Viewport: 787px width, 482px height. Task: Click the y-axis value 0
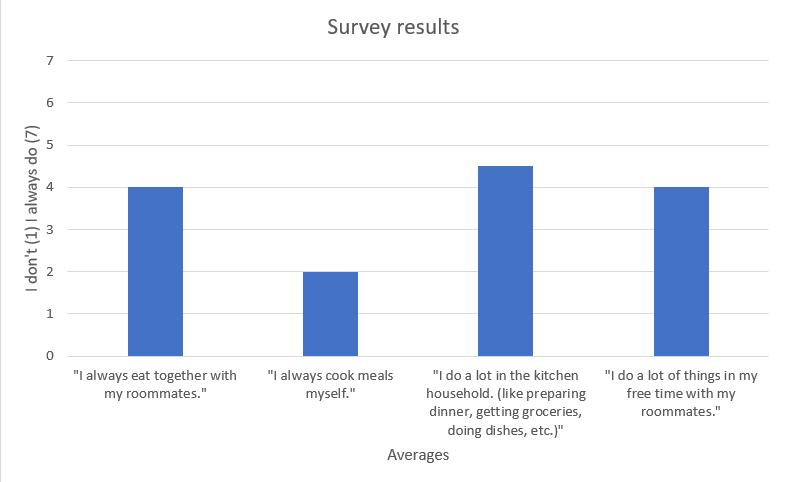(x=50, y=356)
